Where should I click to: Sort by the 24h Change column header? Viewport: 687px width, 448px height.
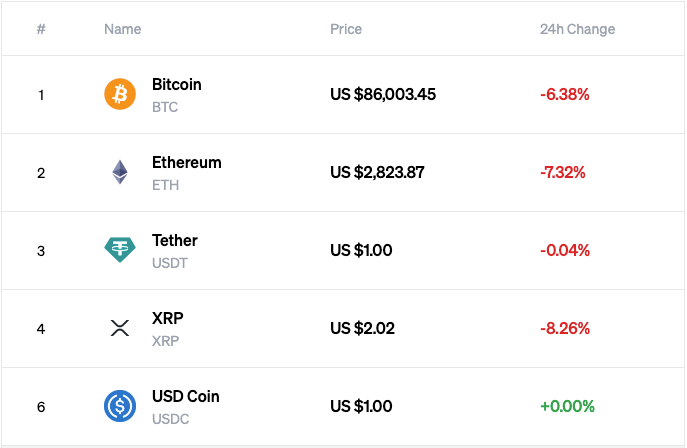point(577,29)
